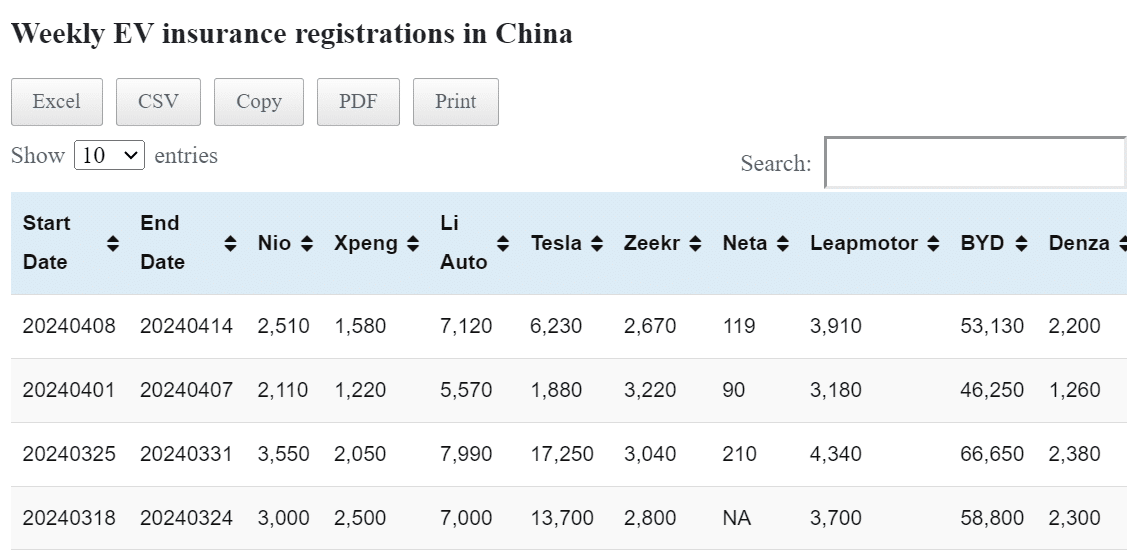Sort the Denza column icon
Image resolution: width=1134 pixels, height=554 pixels.
[1124, 243]
